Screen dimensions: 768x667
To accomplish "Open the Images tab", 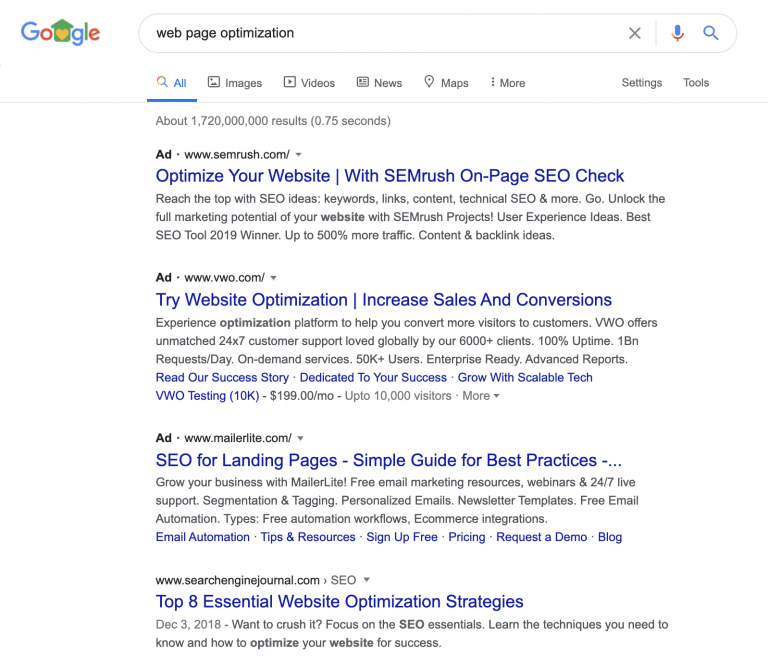I will click(x=235, y=83).
